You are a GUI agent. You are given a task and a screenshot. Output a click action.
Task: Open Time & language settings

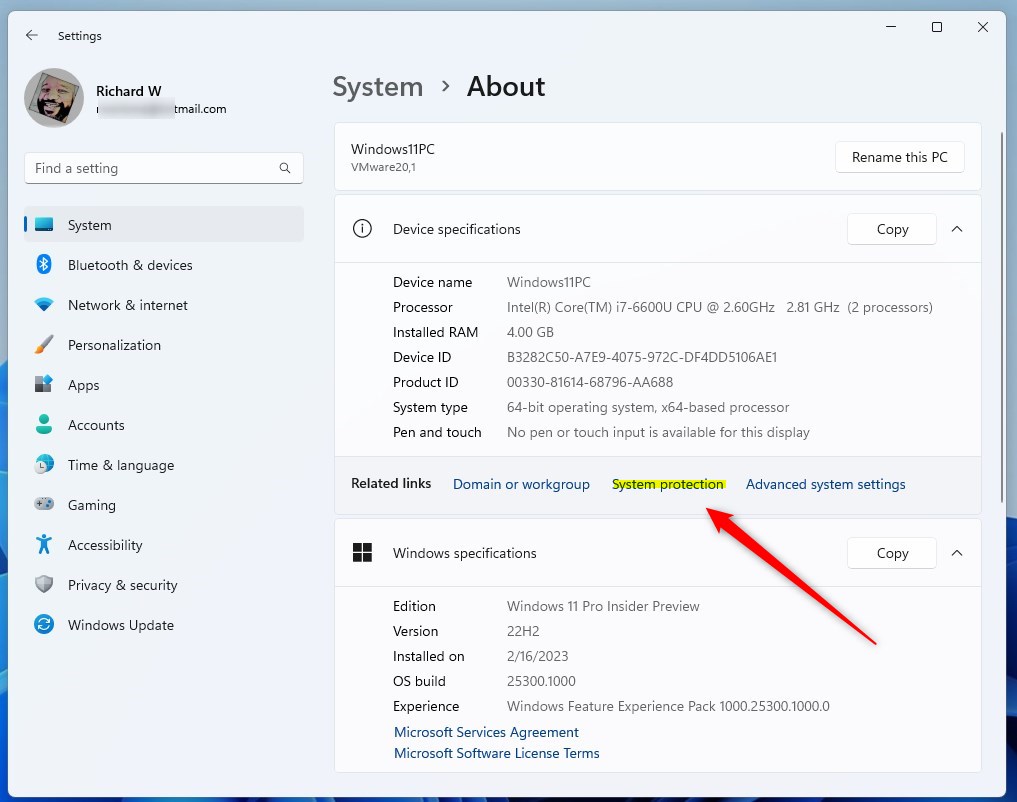119,465
